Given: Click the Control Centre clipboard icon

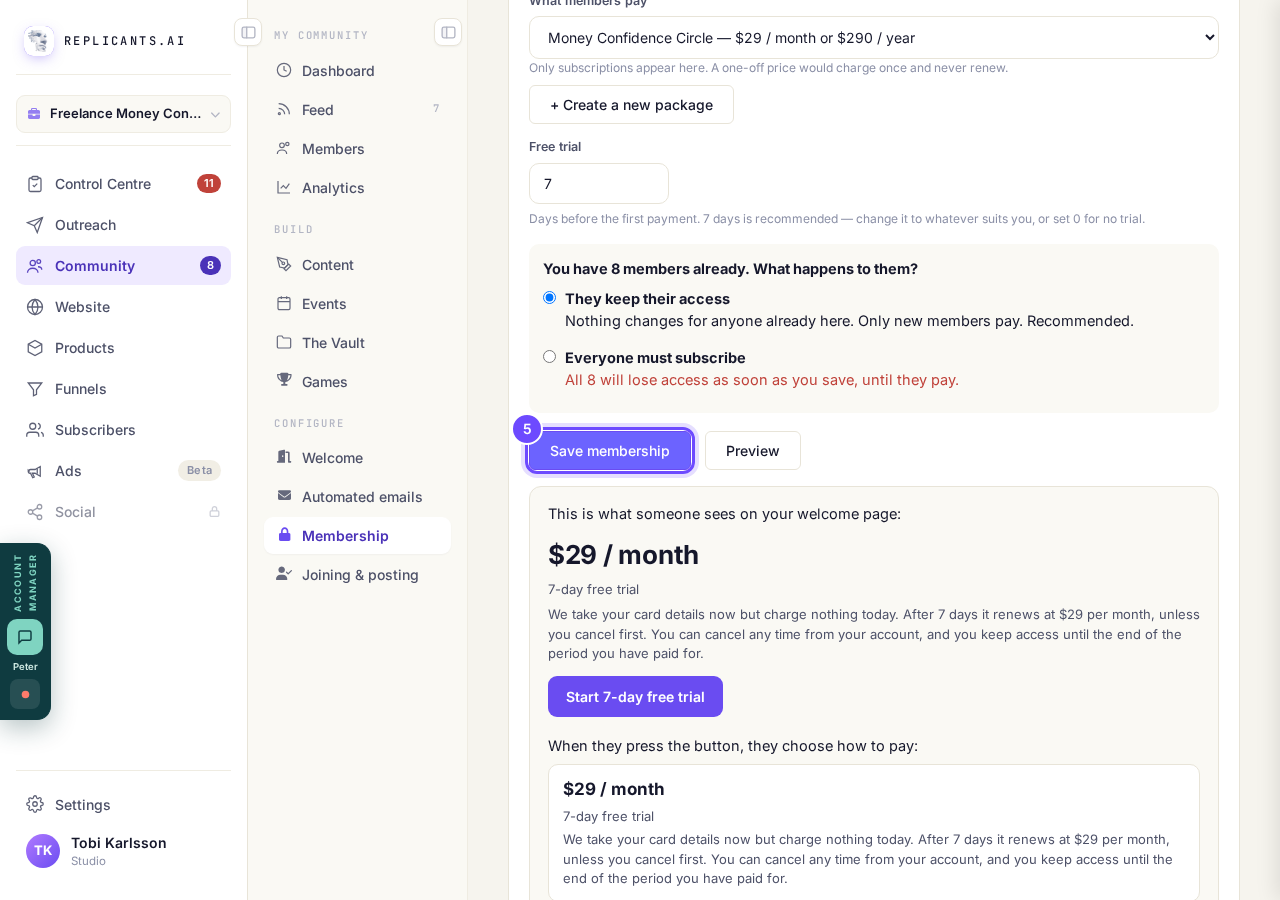Looking at the screenshot, I should (x=35, y=184).
